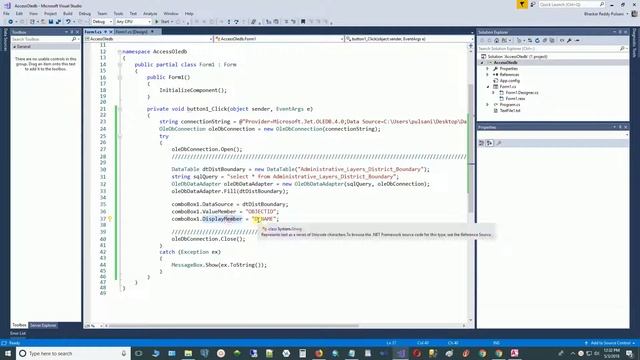Viewport: 640px width, 360px height.
Task: Expand the Form1.Designer.cs node
Action: [x=493, y=93]
